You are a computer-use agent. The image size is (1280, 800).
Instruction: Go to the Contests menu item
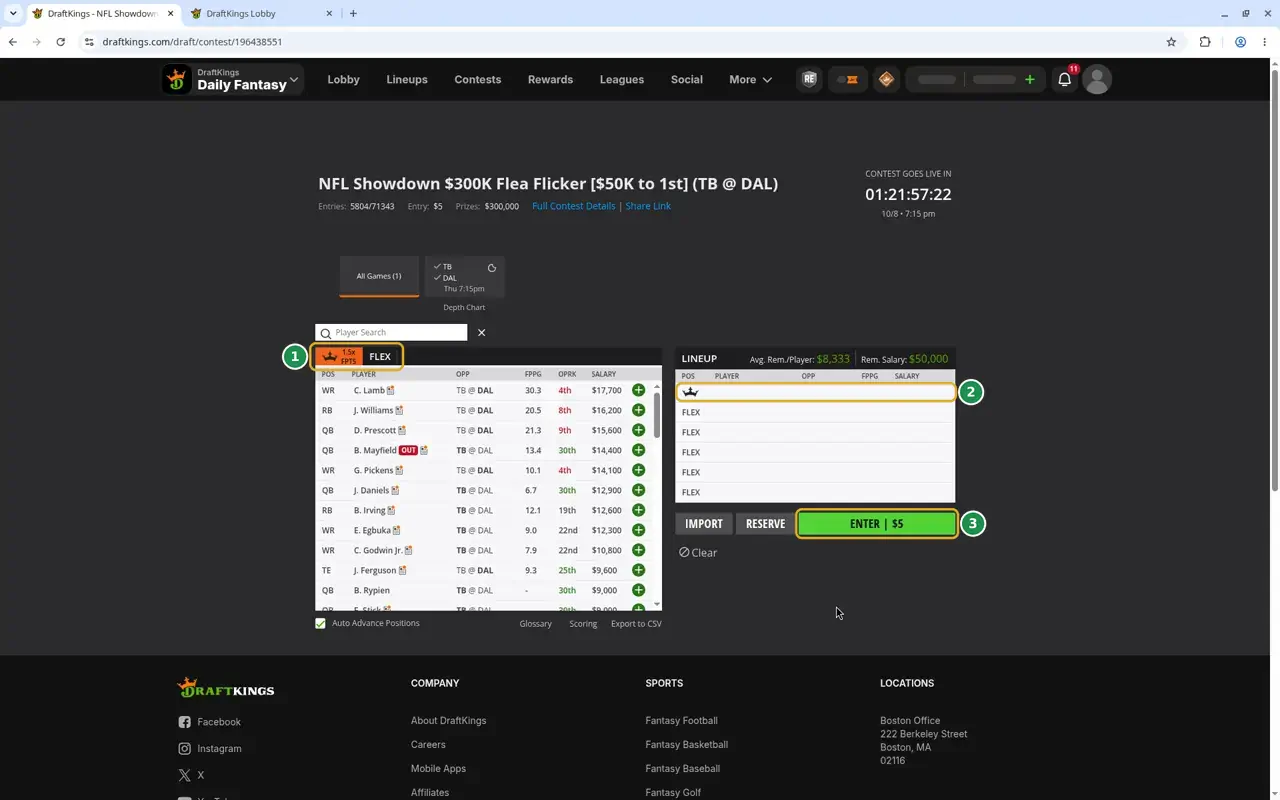click(x=477, y=80)
